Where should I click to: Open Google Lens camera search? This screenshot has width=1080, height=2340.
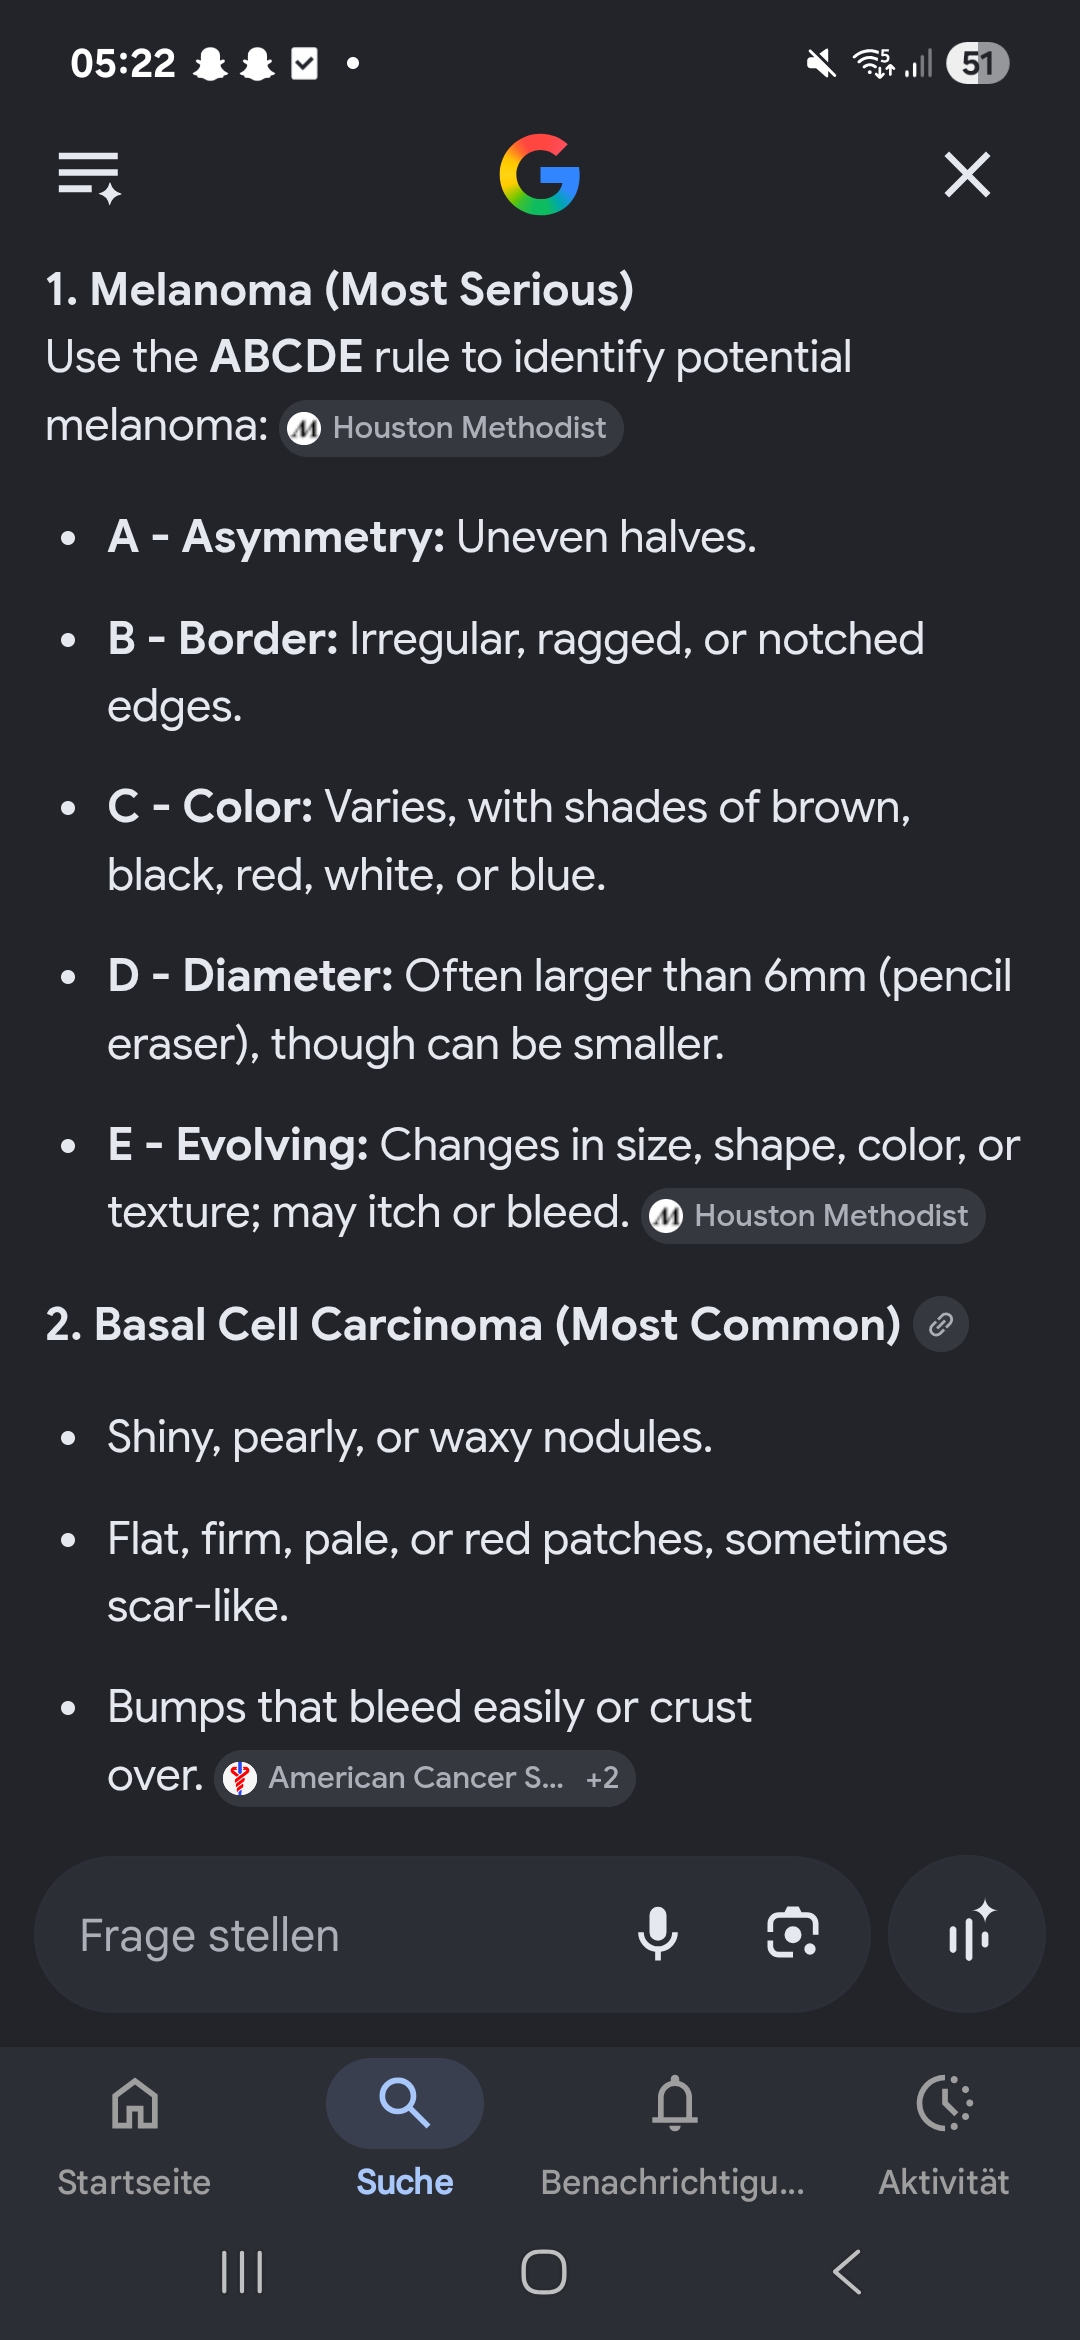click(792, 1933)
